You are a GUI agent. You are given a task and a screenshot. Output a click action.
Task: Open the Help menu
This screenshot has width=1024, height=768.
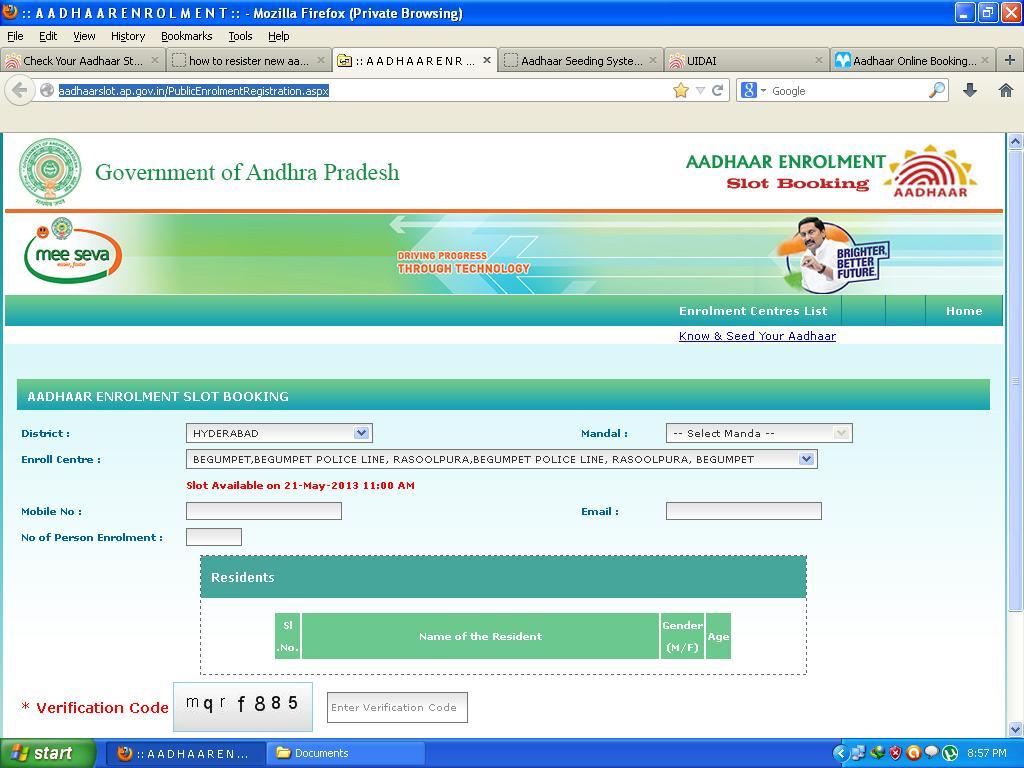[278, 36]
